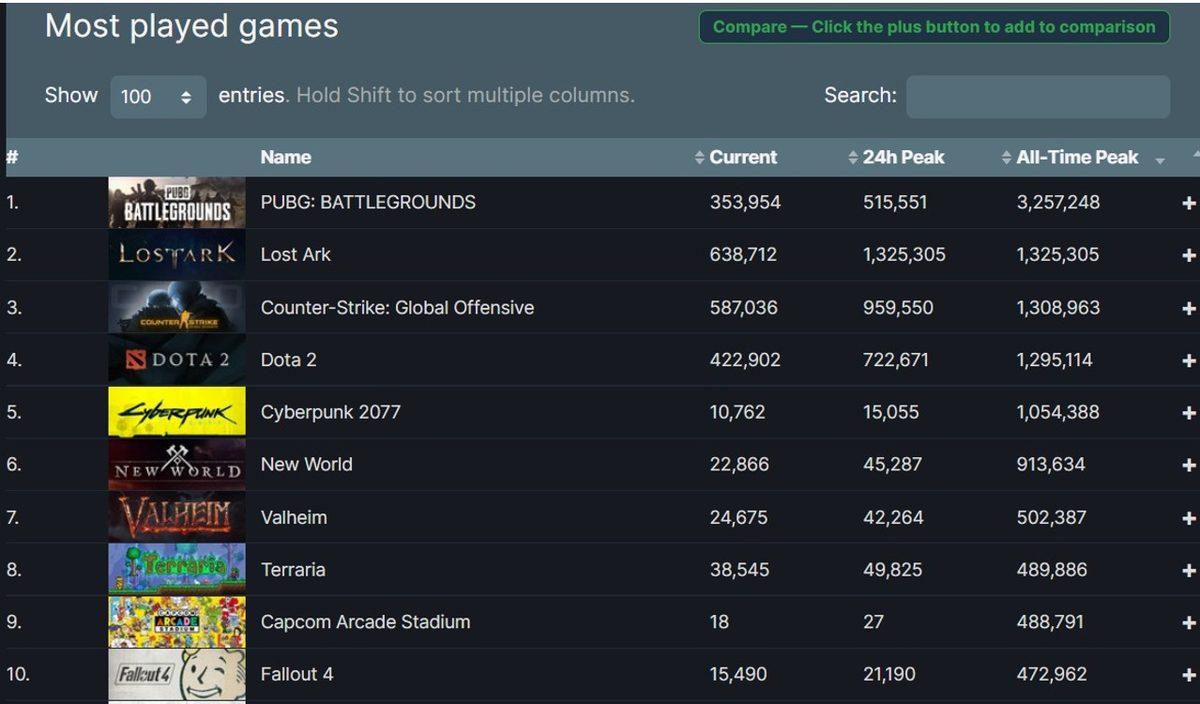The width and height of the screenshot is (1200, 704).
Task: Add Capcom Arcade Stadium to comparison
Action: [1190, 621]
